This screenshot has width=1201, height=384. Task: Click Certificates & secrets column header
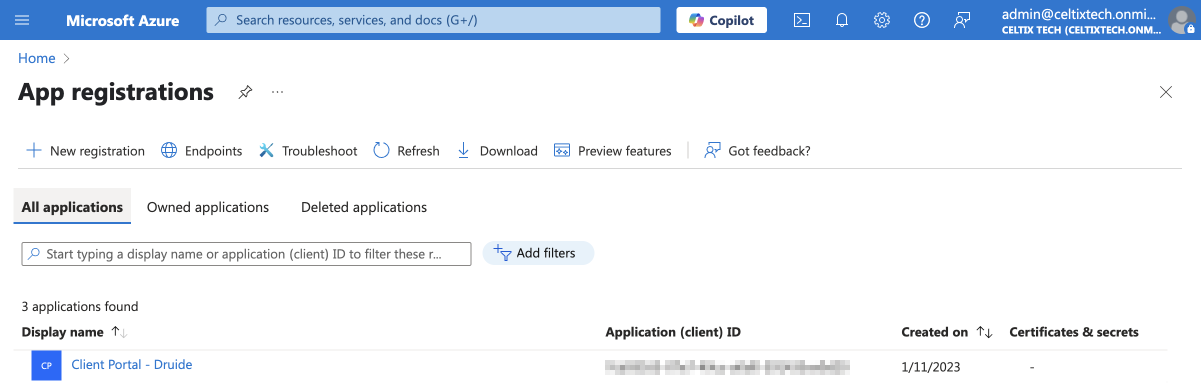tap(1074, 332)
